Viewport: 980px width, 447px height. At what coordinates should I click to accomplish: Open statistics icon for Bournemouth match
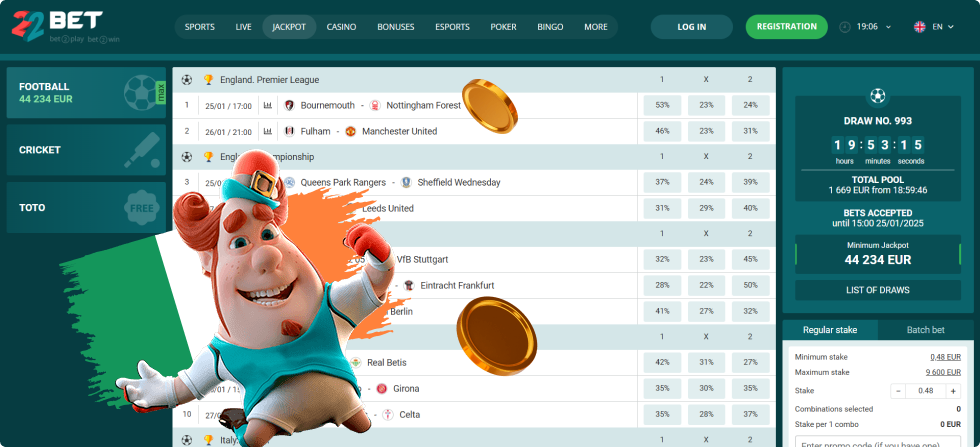(x=268, y=106)
